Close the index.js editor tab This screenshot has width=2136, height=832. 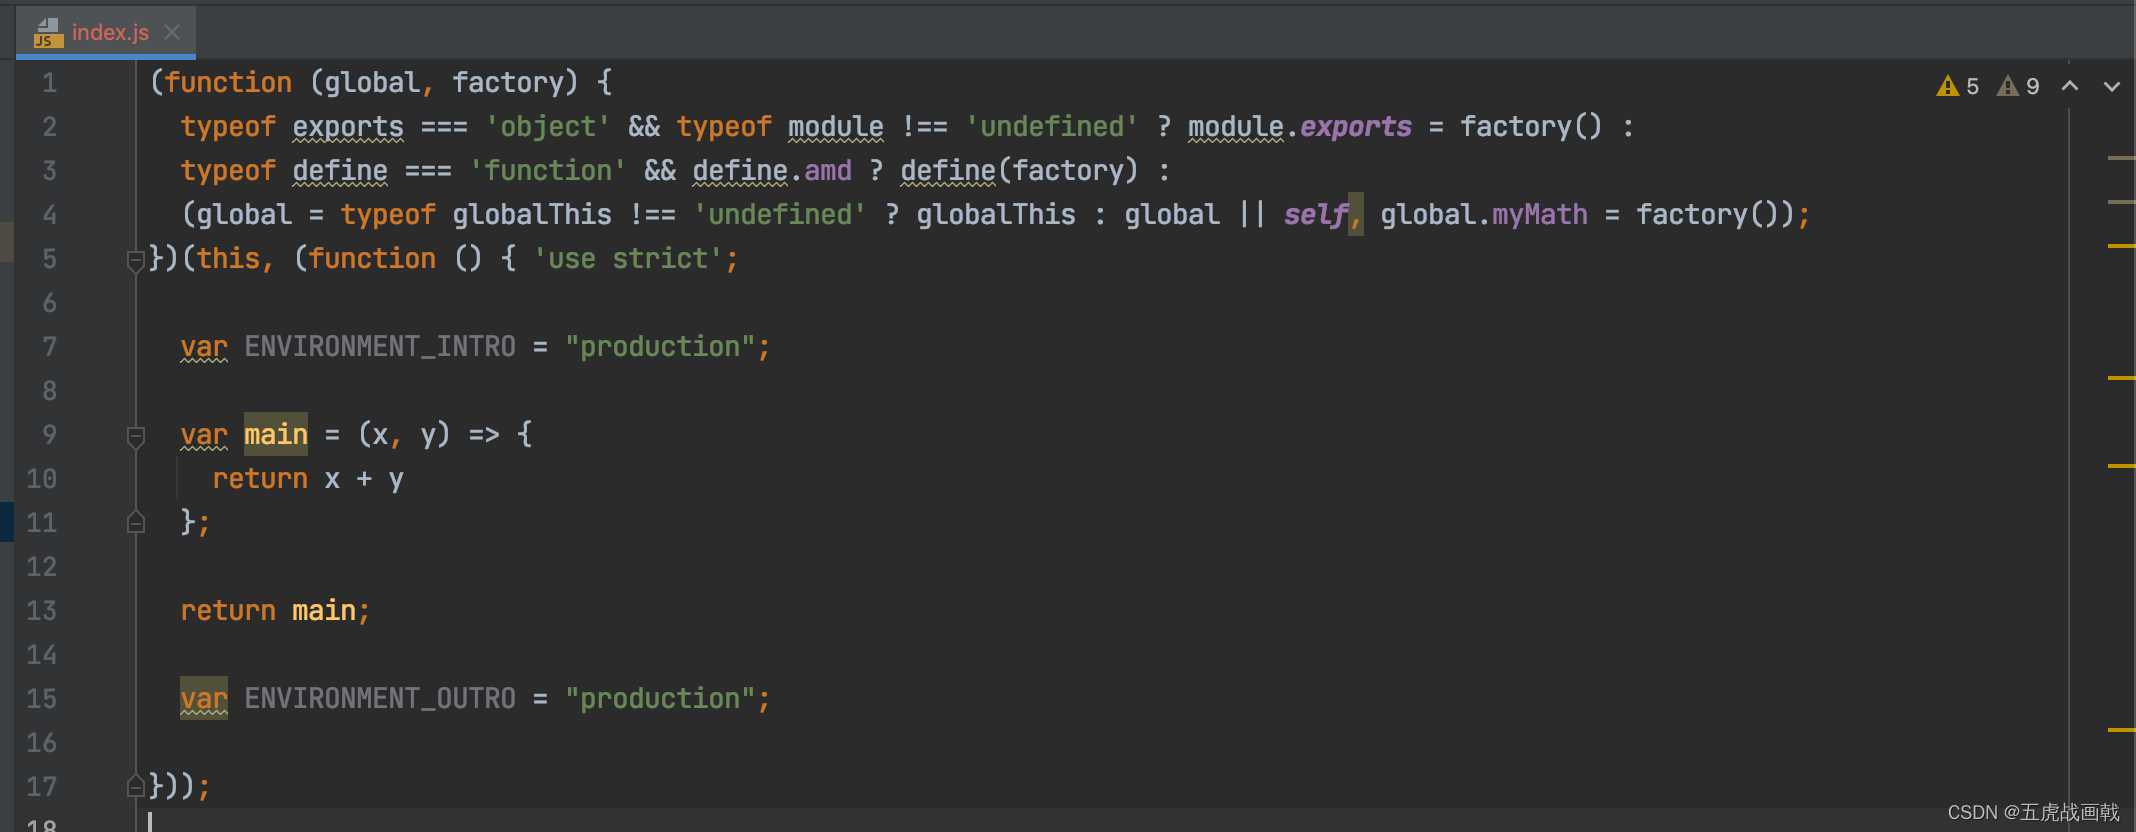click(172, 33)
